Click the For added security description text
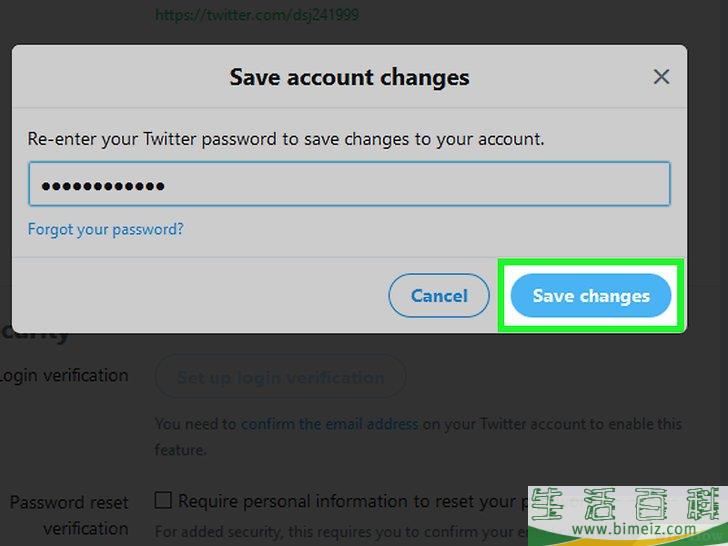This screenshot has height=546, width=728. pos(341,532)
